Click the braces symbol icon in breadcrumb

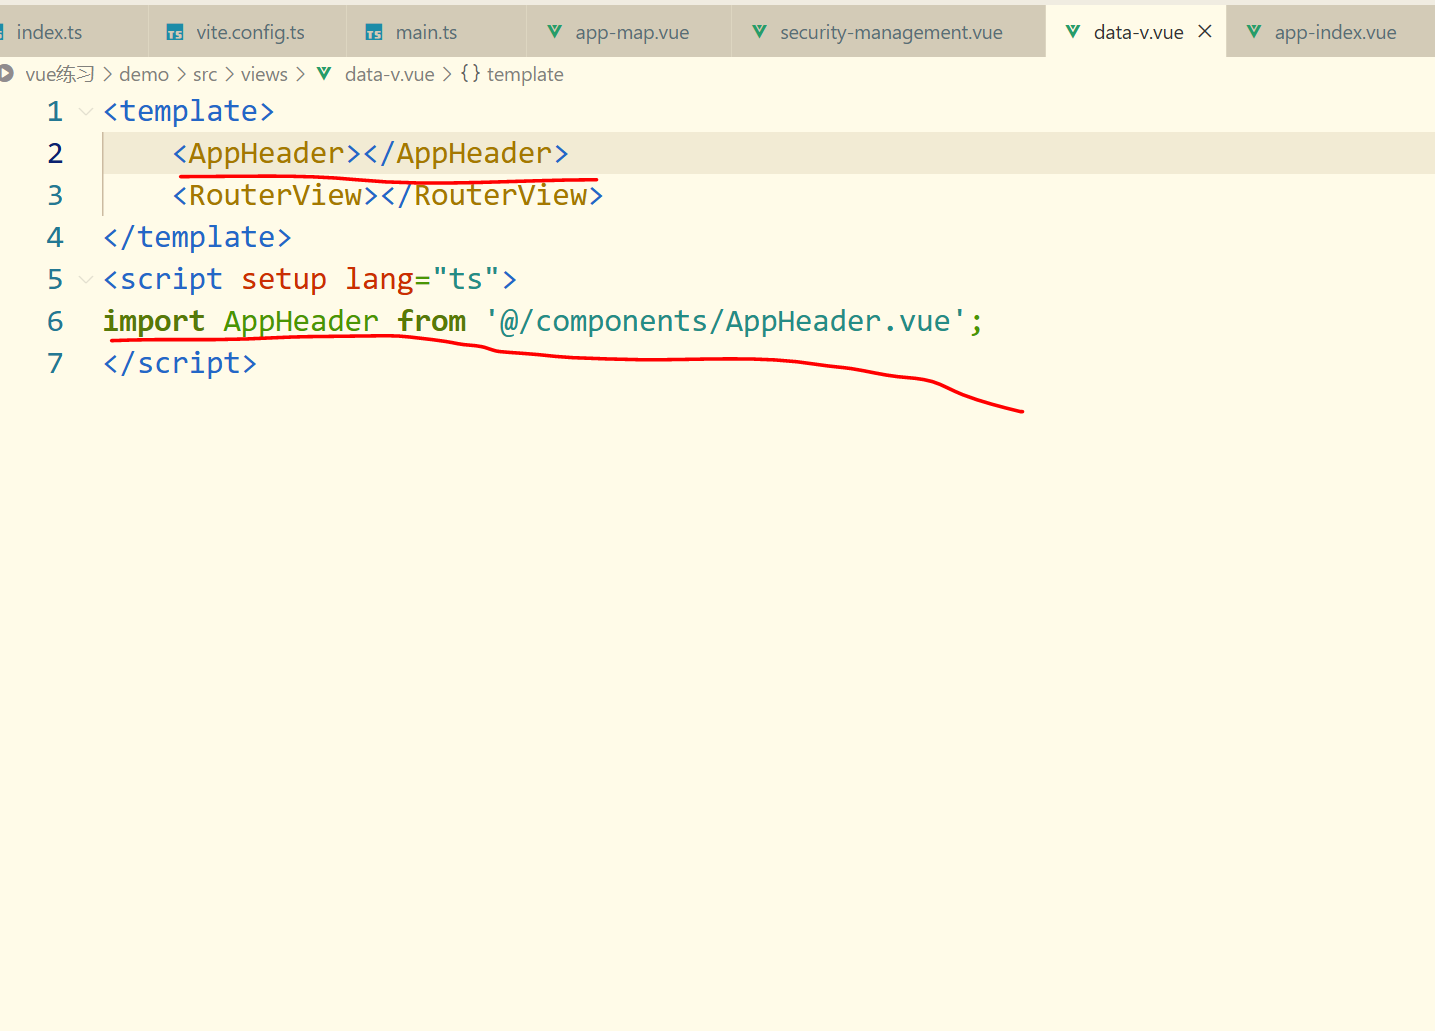[x=470, y=74]
